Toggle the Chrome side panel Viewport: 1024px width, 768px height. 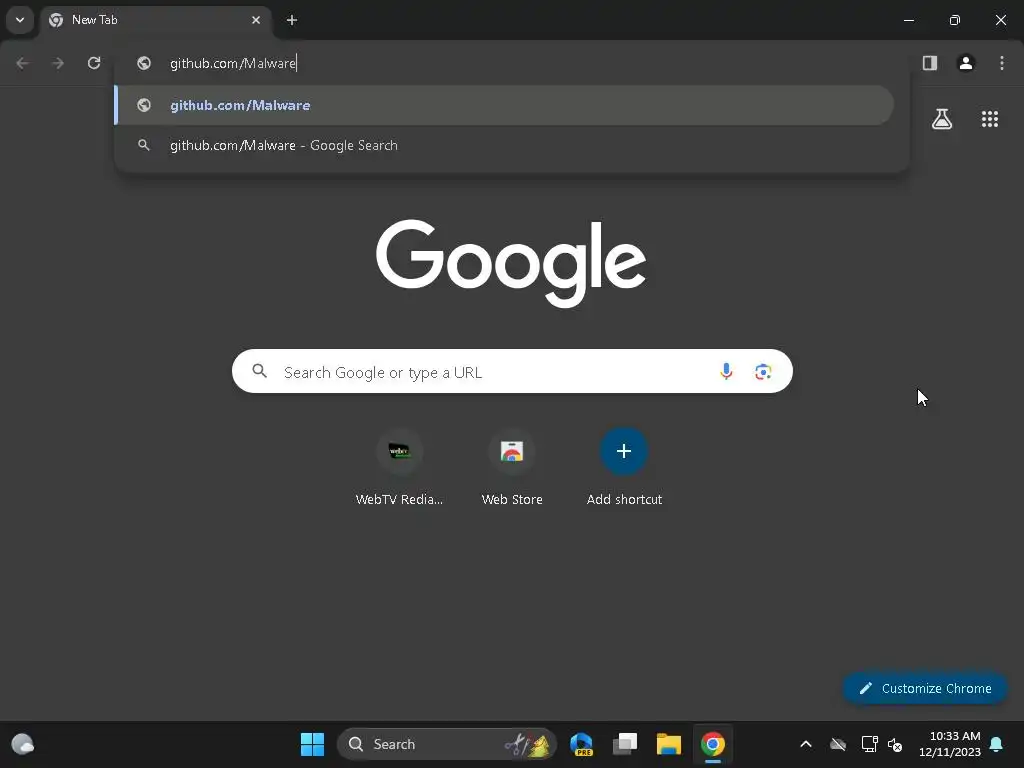click(x=930, y=63)
